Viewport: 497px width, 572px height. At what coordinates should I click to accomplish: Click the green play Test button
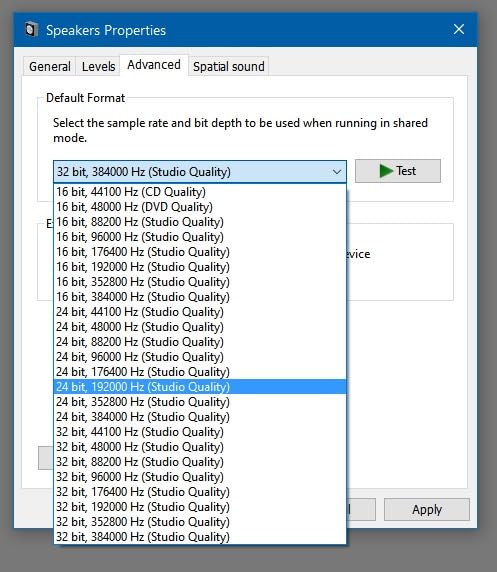[398, 171]
